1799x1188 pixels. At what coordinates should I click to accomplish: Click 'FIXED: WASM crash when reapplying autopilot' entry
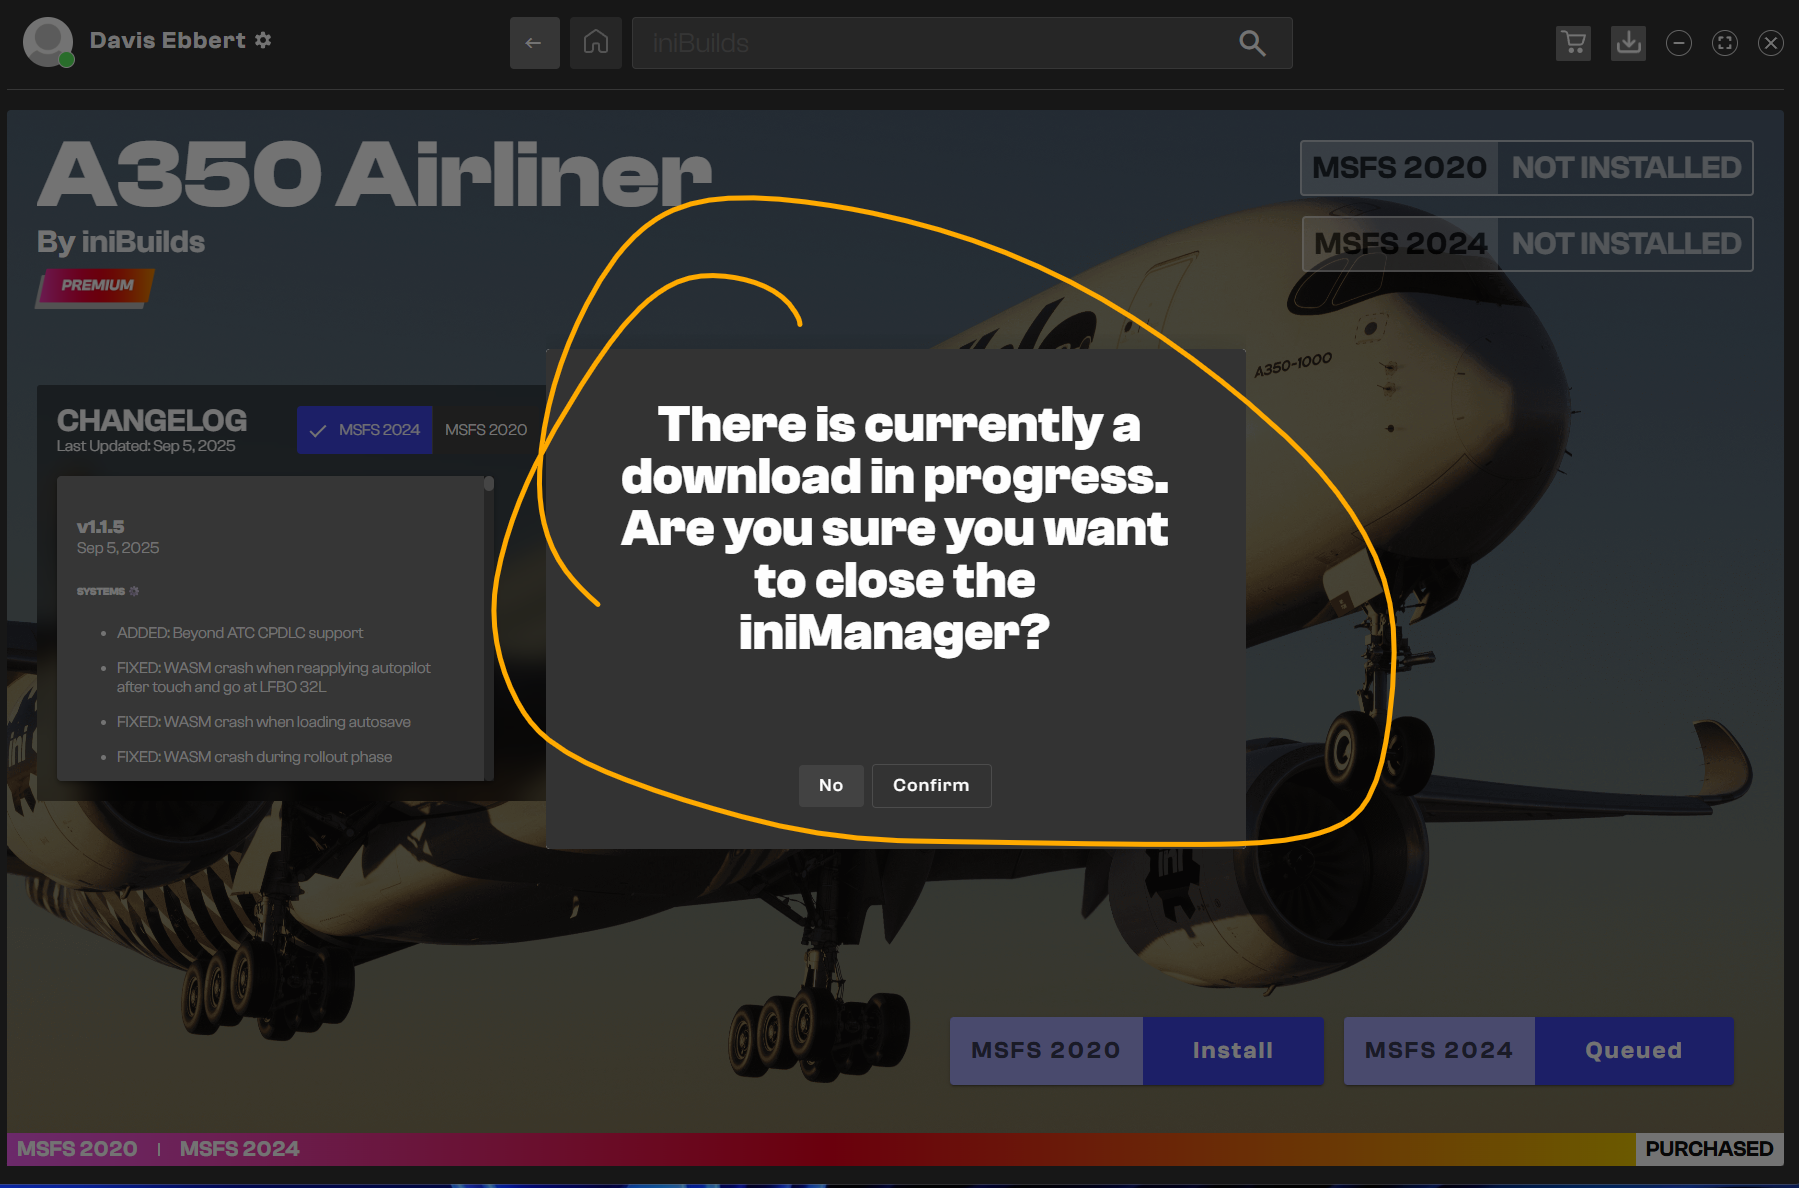[x=274, y=677]
